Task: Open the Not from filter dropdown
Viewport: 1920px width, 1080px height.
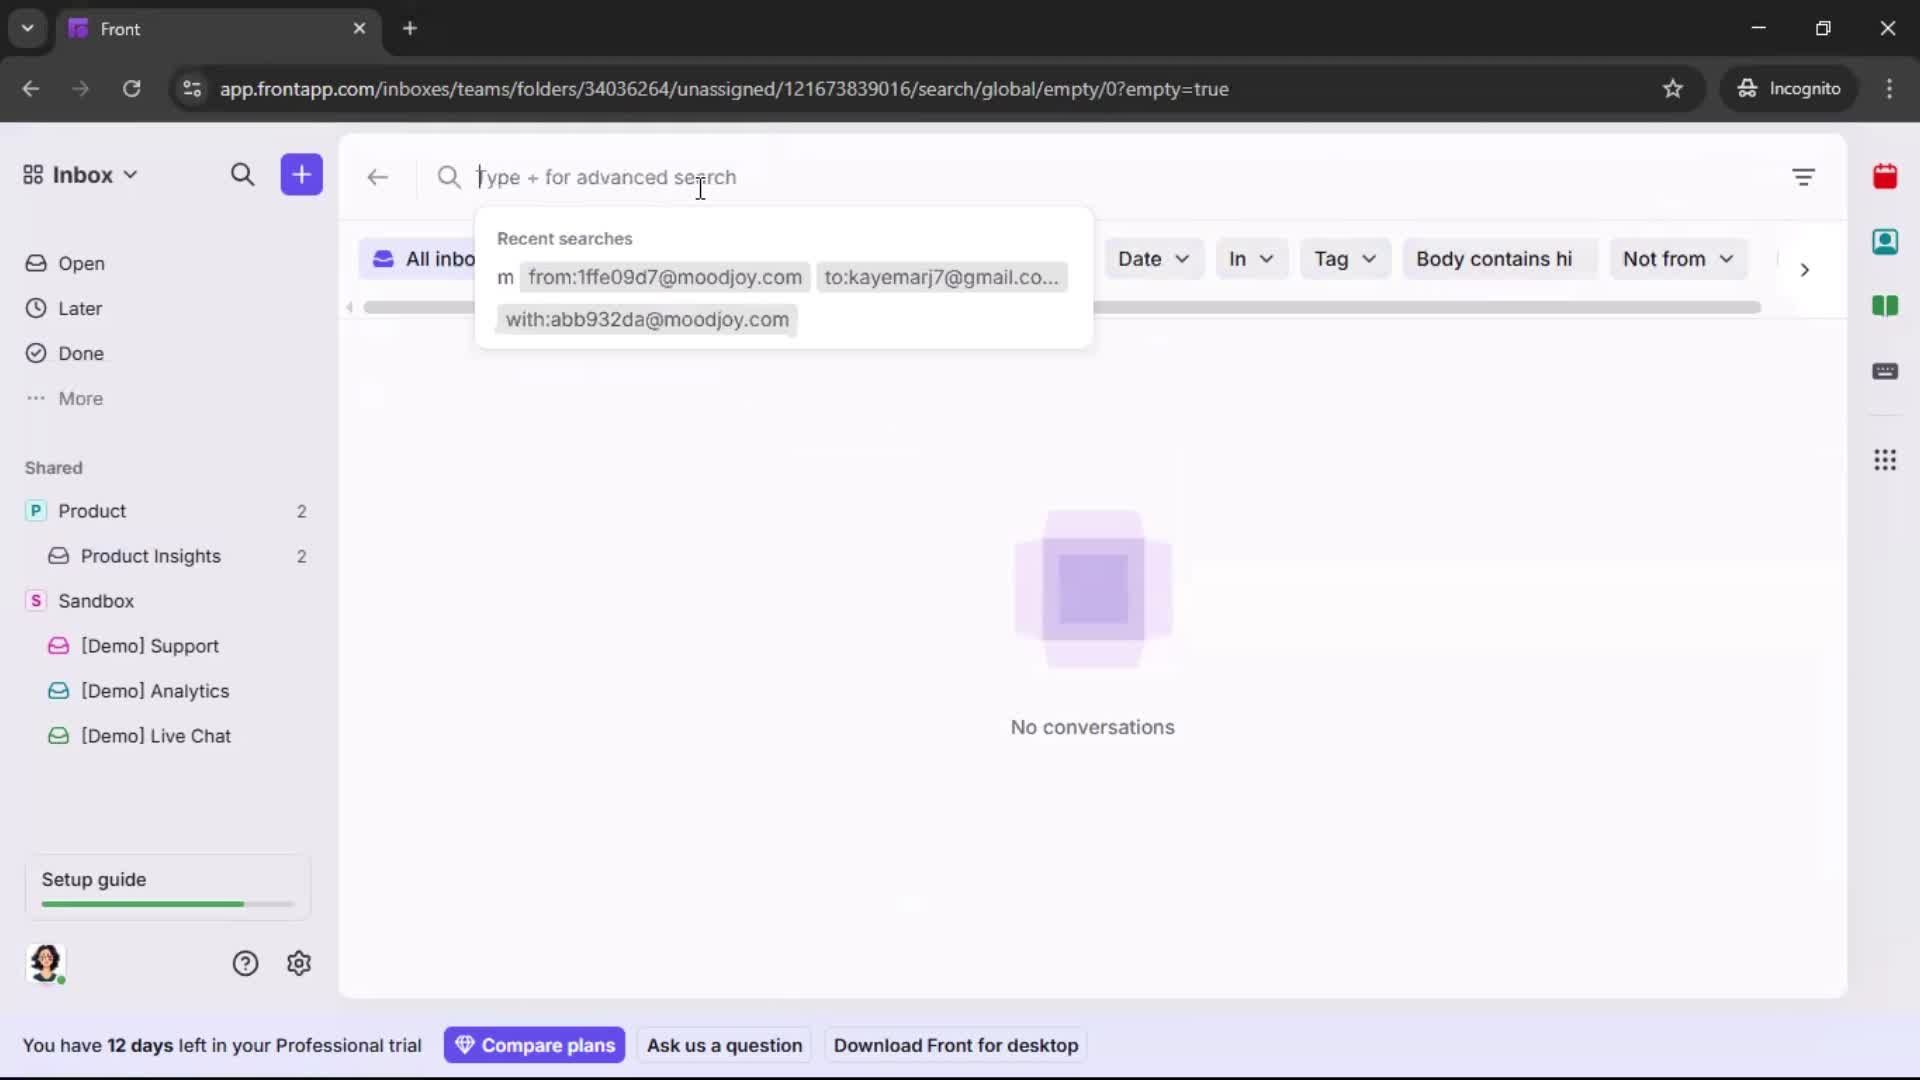Action: click(1679, 258)
